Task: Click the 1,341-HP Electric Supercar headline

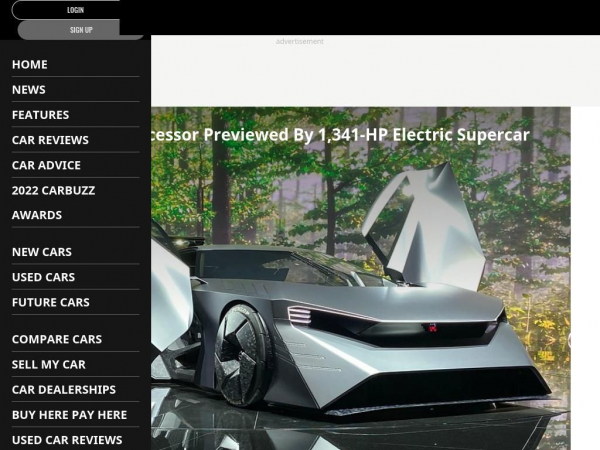Action: coord(340,134)
